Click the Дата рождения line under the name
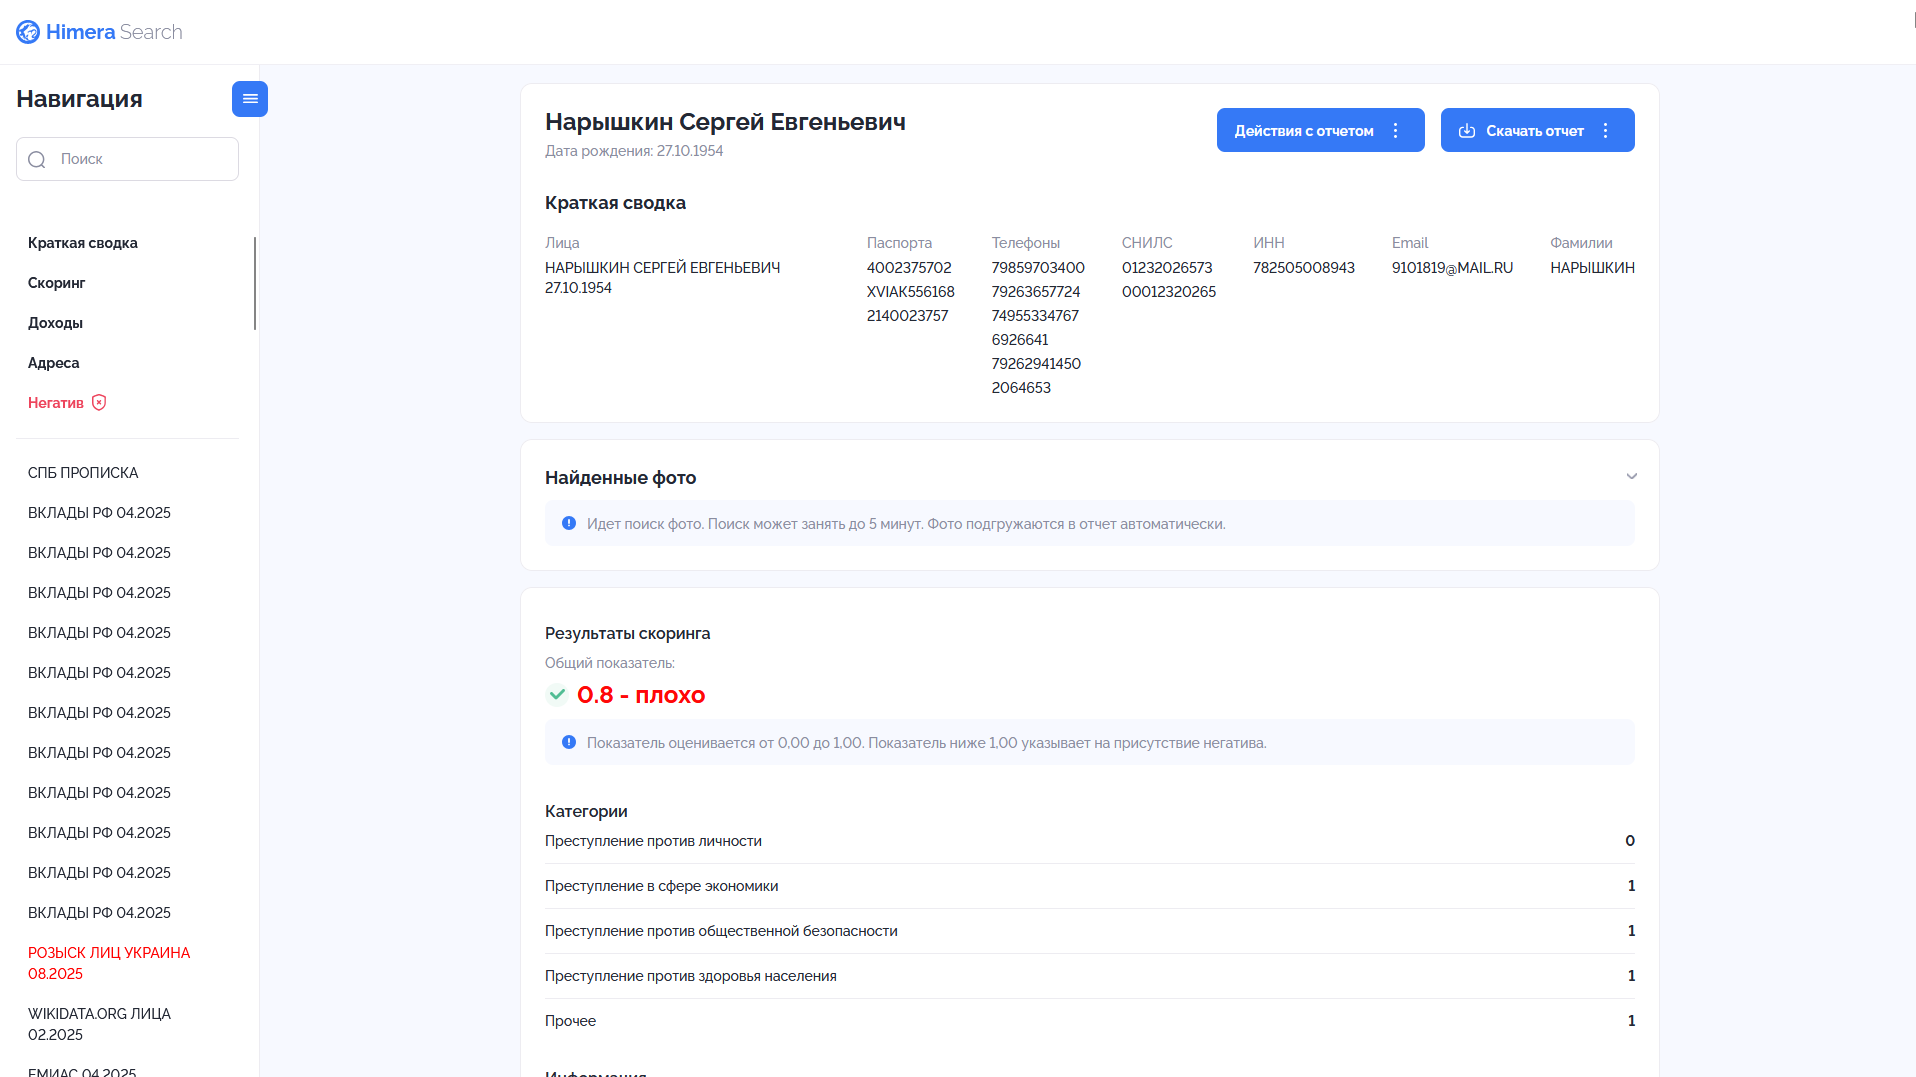The image size is (1916, 1077). click(634, 151)
